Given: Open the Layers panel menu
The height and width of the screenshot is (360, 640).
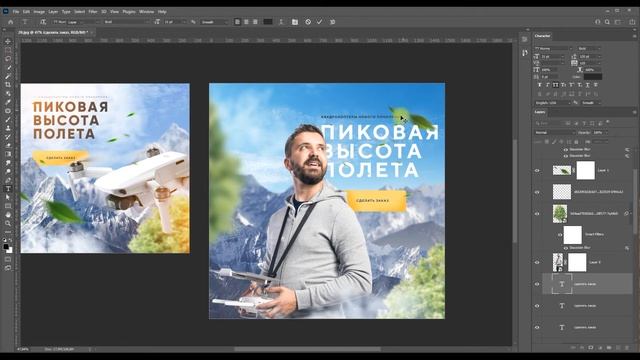Looking at the screenshot, I should 634,112.
